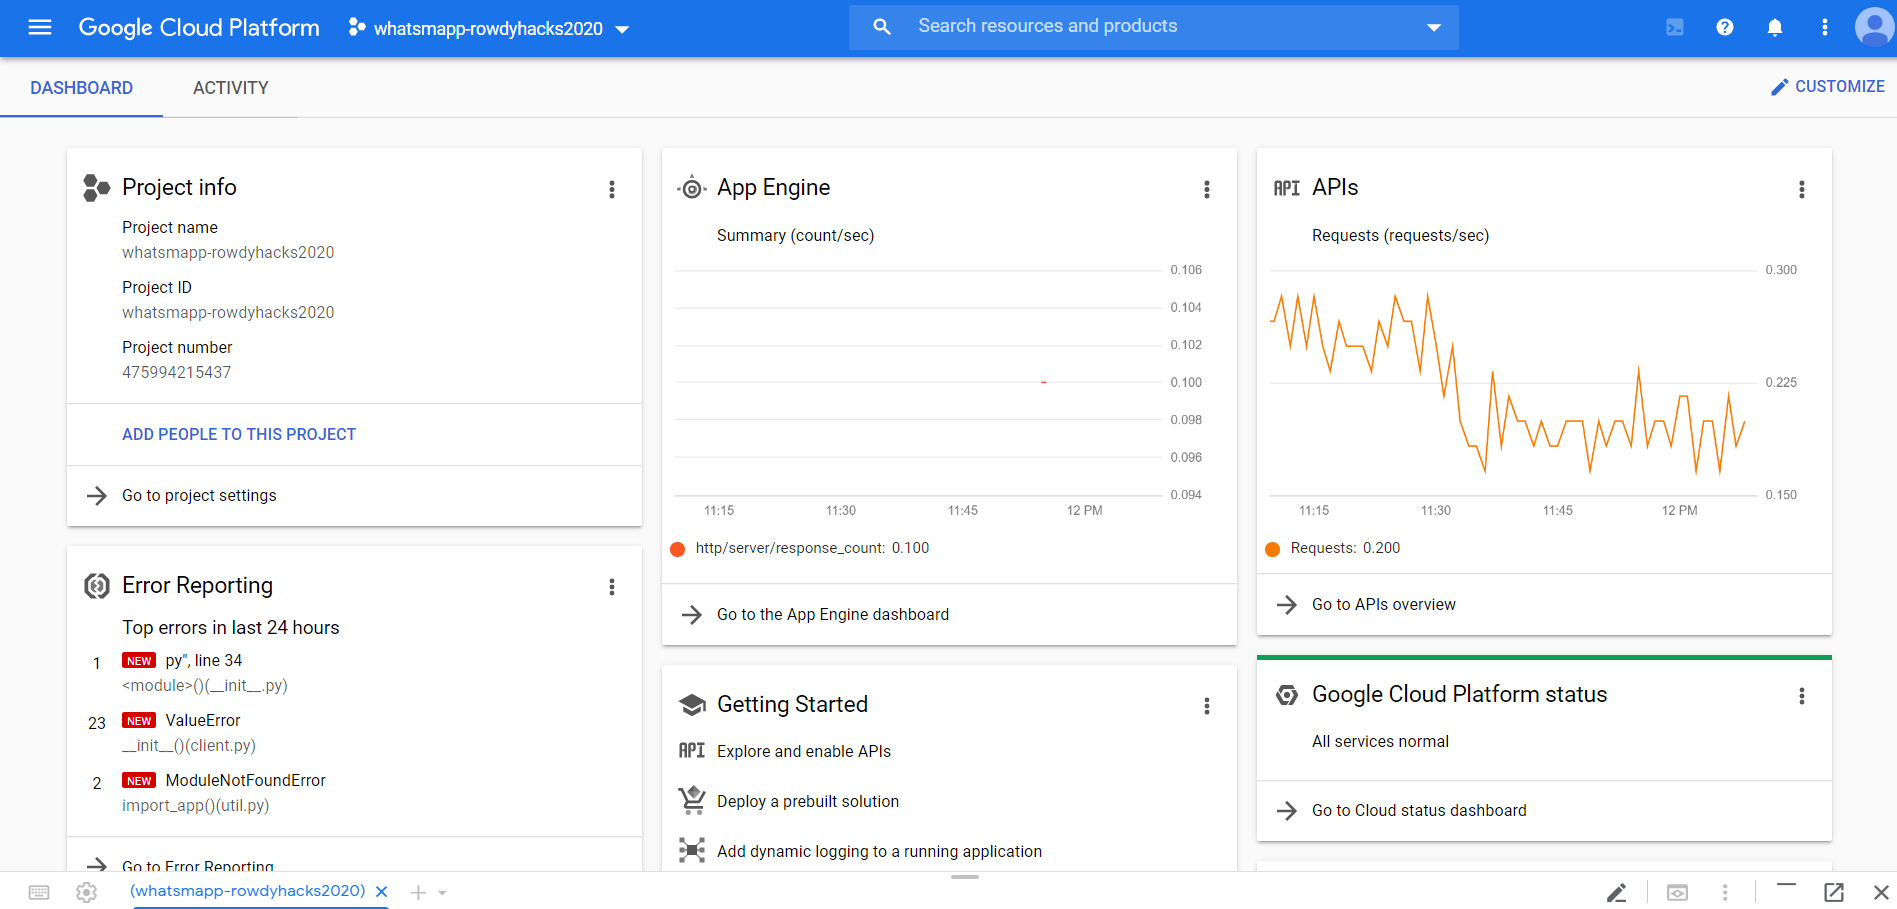Screen dimensions: 1897x909
Task: Open the Error Reporting card options menu
Action: pyautogui.click(x=612, y=587)
